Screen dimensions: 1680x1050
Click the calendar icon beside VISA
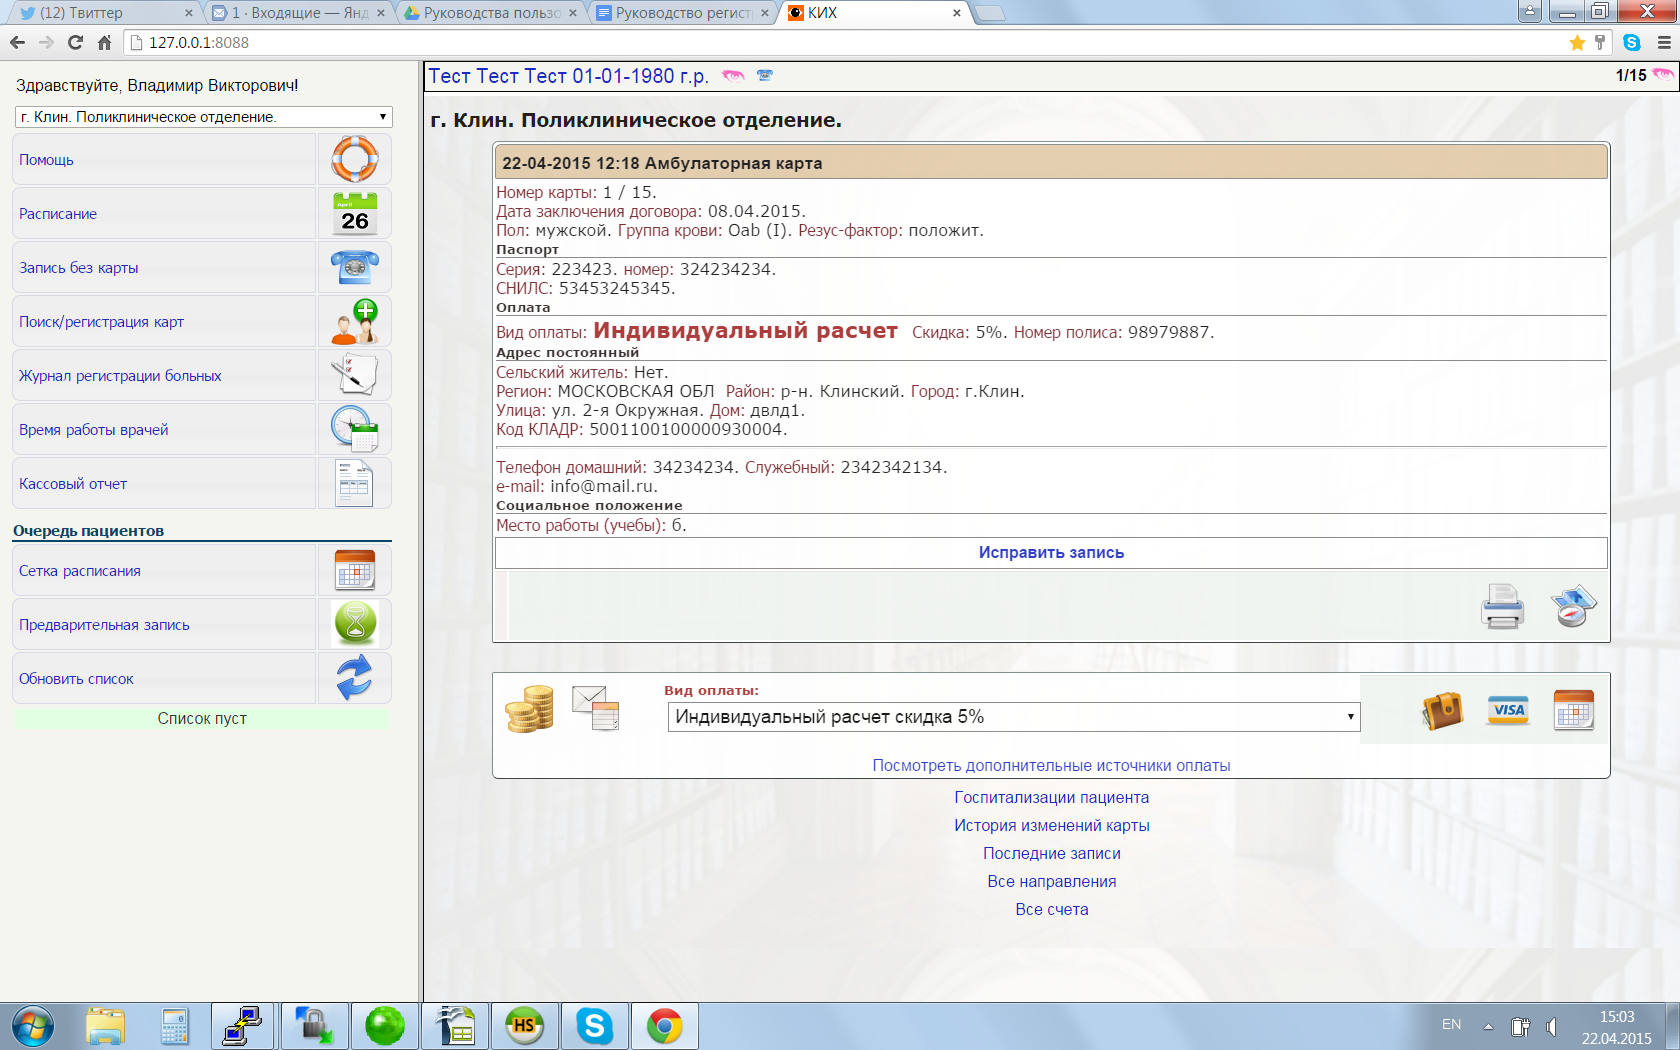(x=1573, y=710)
